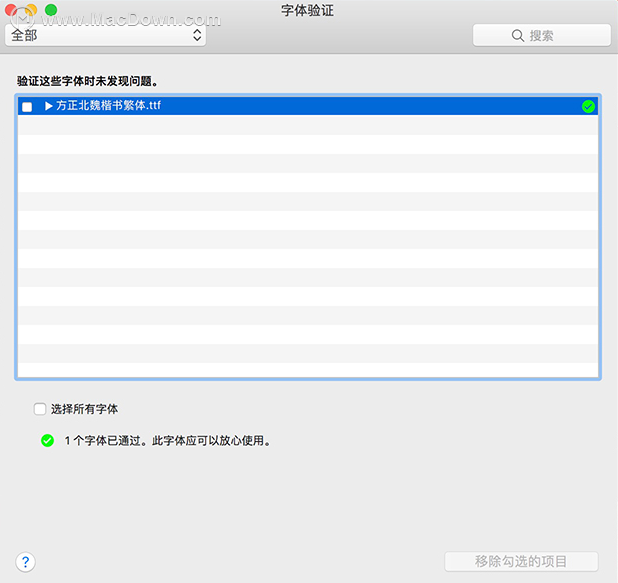Click the 移除勾选的项目 button
The height and width of the screenshot is (583, 618).
tap(521, 561)
